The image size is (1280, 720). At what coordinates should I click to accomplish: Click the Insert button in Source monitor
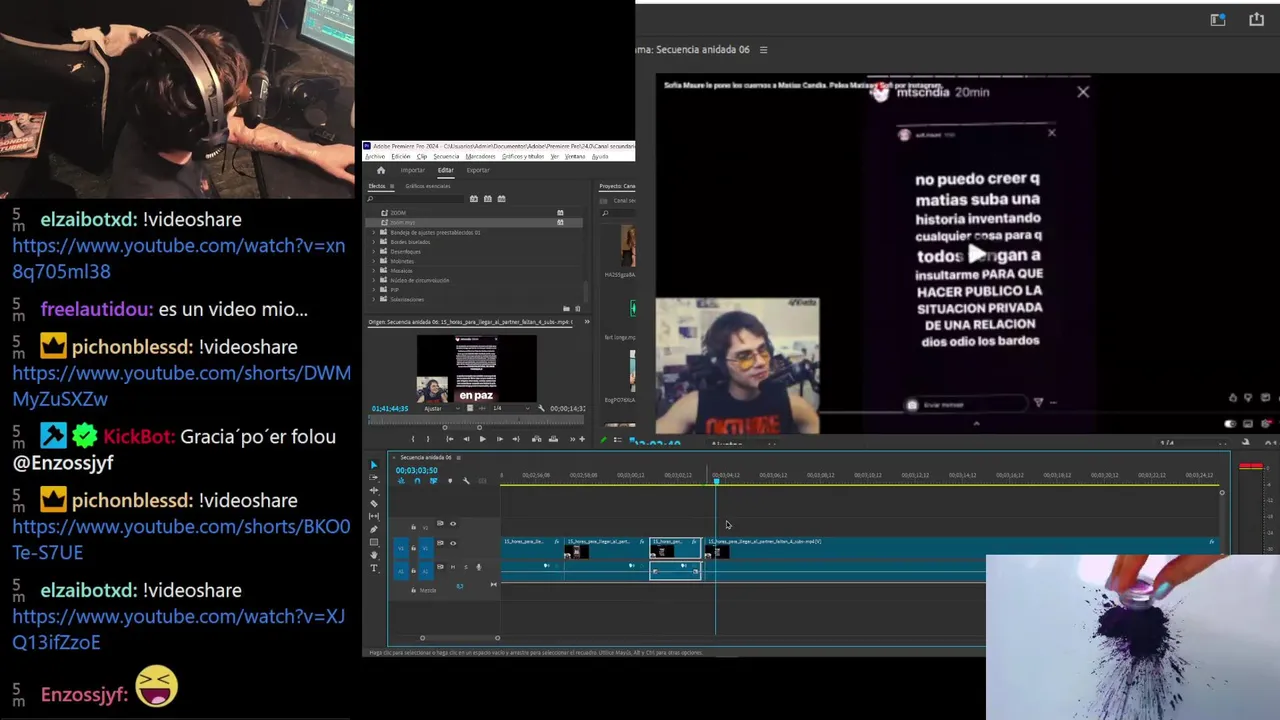point(536,439)
